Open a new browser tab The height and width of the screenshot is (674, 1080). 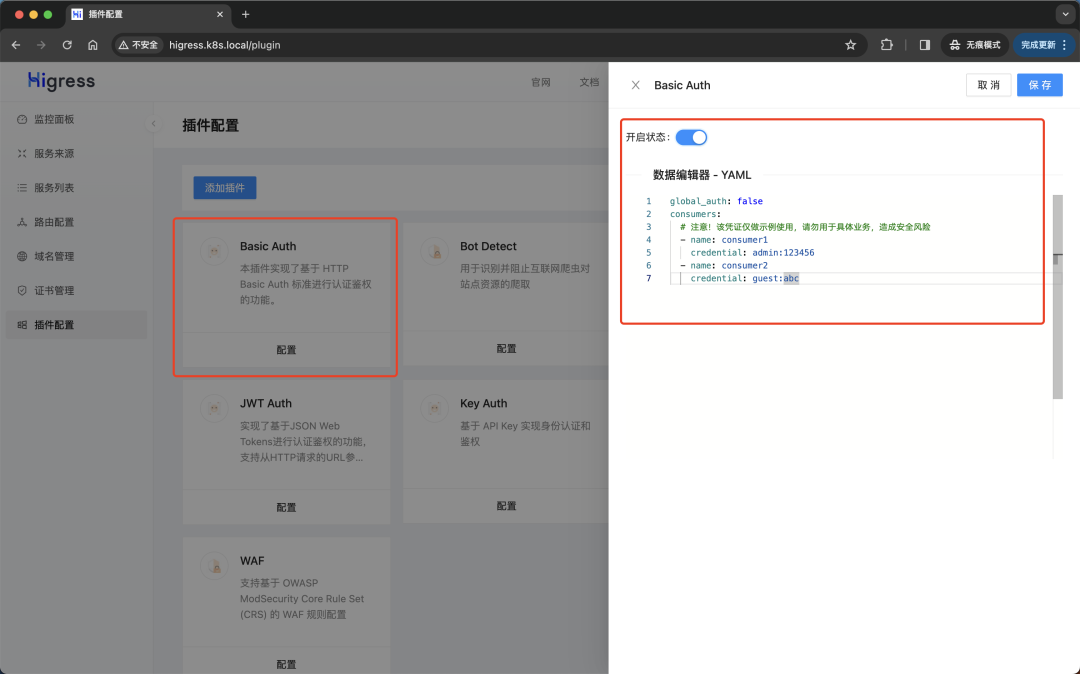(x=245, y=14)
